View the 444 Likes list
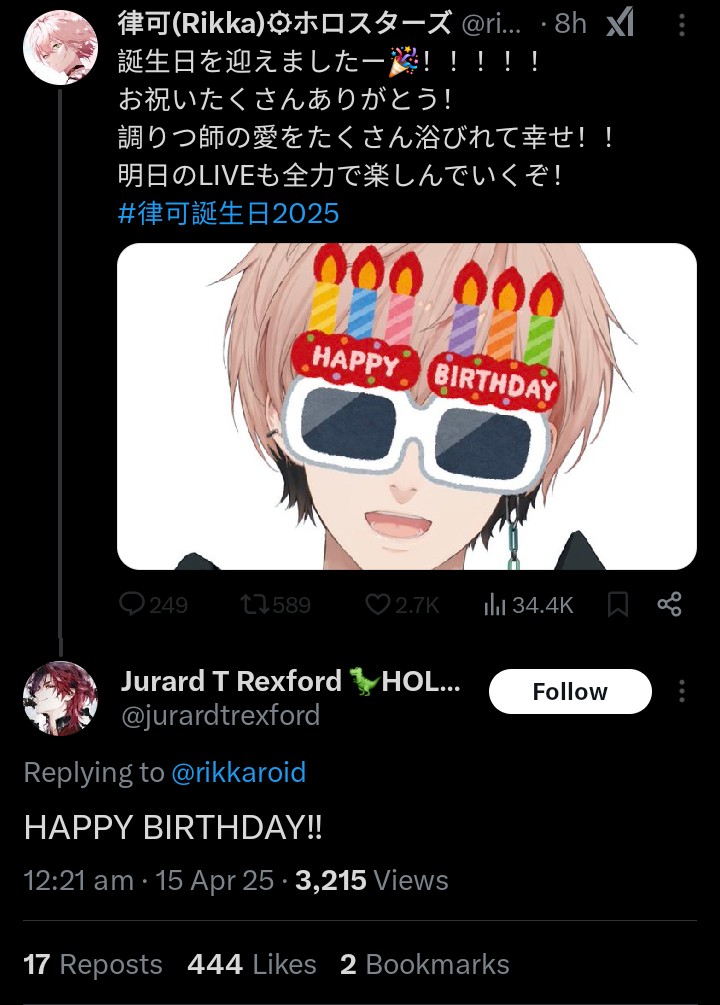The image size is (720, 1005). point(251,965)
